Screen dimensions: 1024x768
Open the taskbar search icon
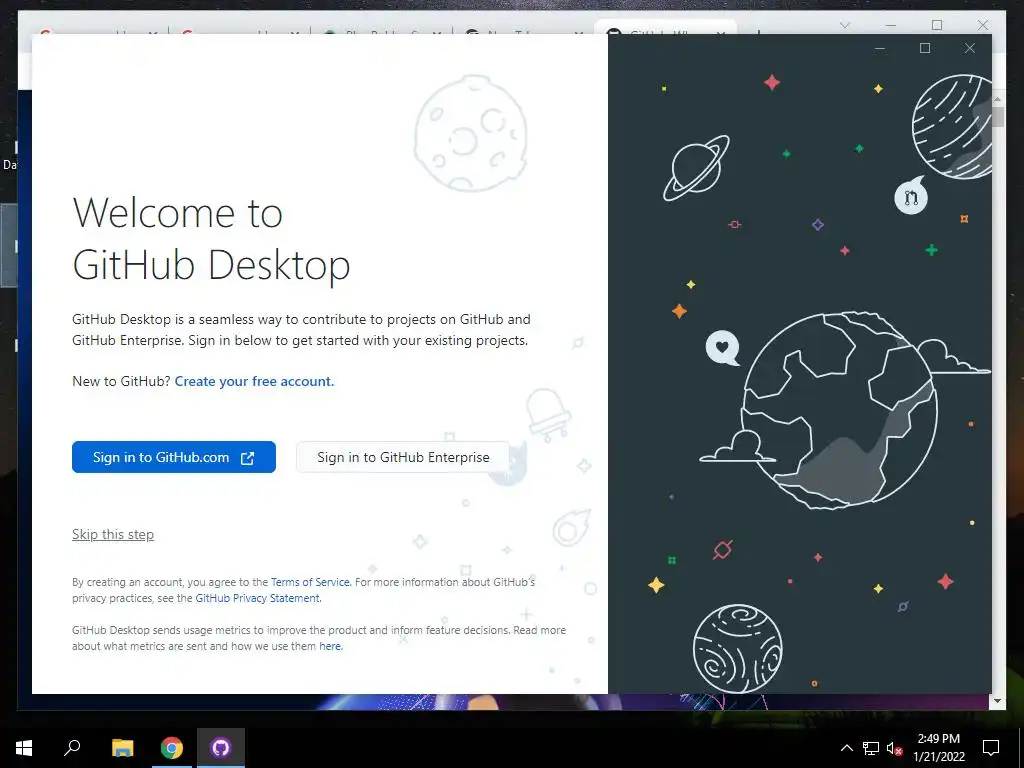[x=72, y=748]
